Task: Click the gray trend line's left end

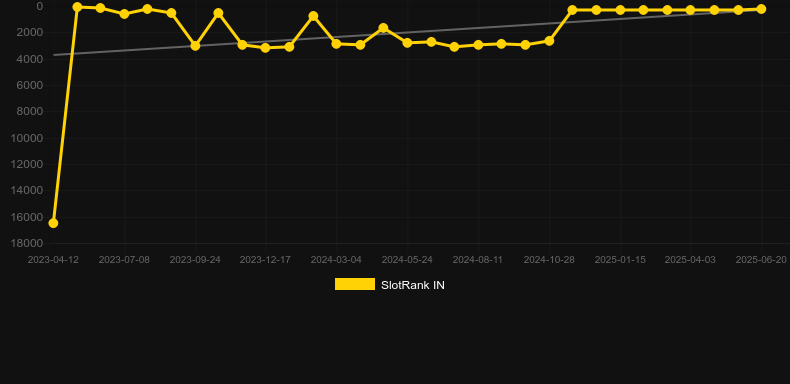Action: click(54, 55)
